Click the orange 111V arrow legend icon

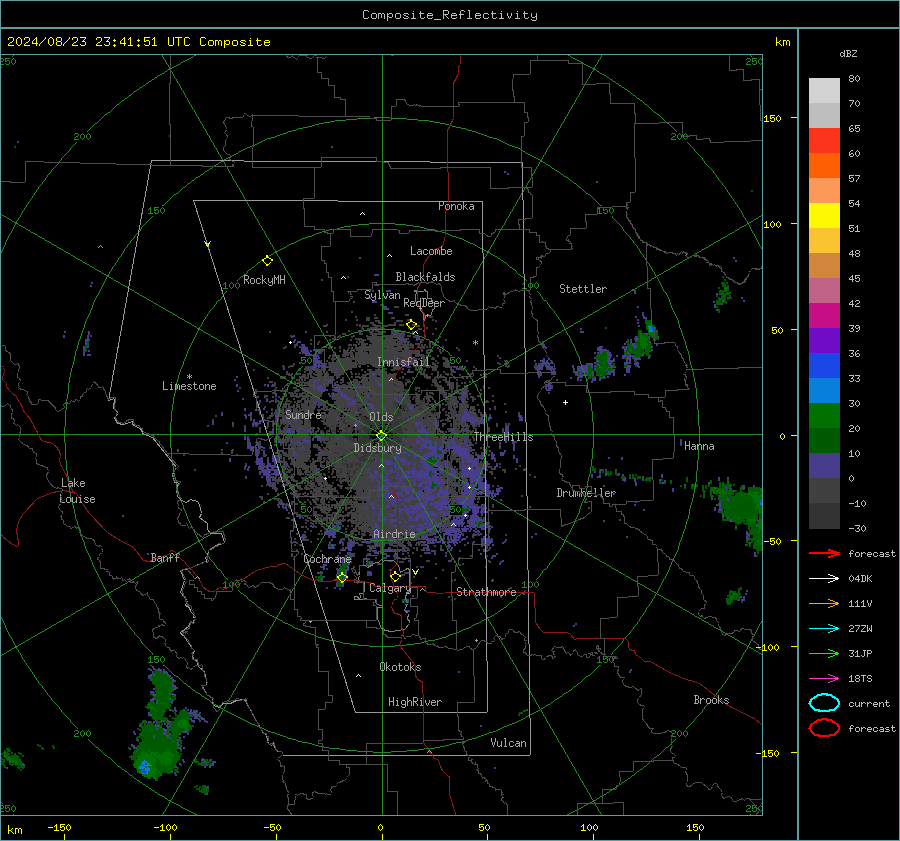pos(824,603)
